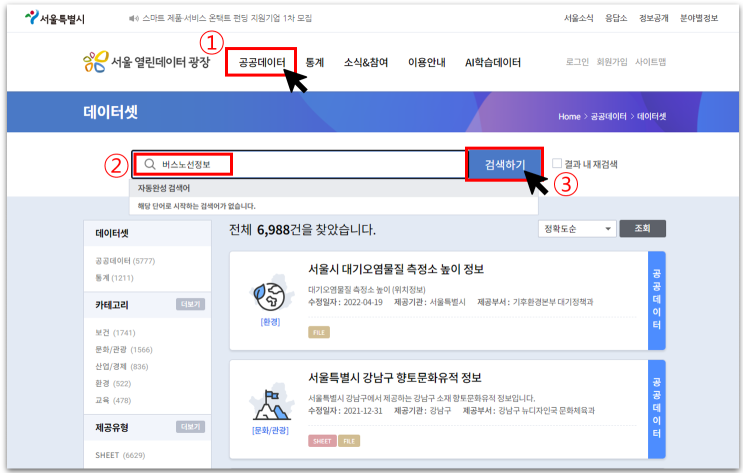This screenshot has width=743, height=473.
Task: Filter by 통계 (1211)
Action: tap(114, 278)
